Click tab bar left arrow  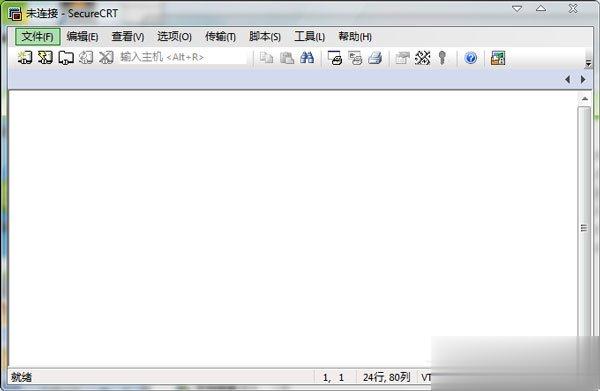click(x=567, y=80)
